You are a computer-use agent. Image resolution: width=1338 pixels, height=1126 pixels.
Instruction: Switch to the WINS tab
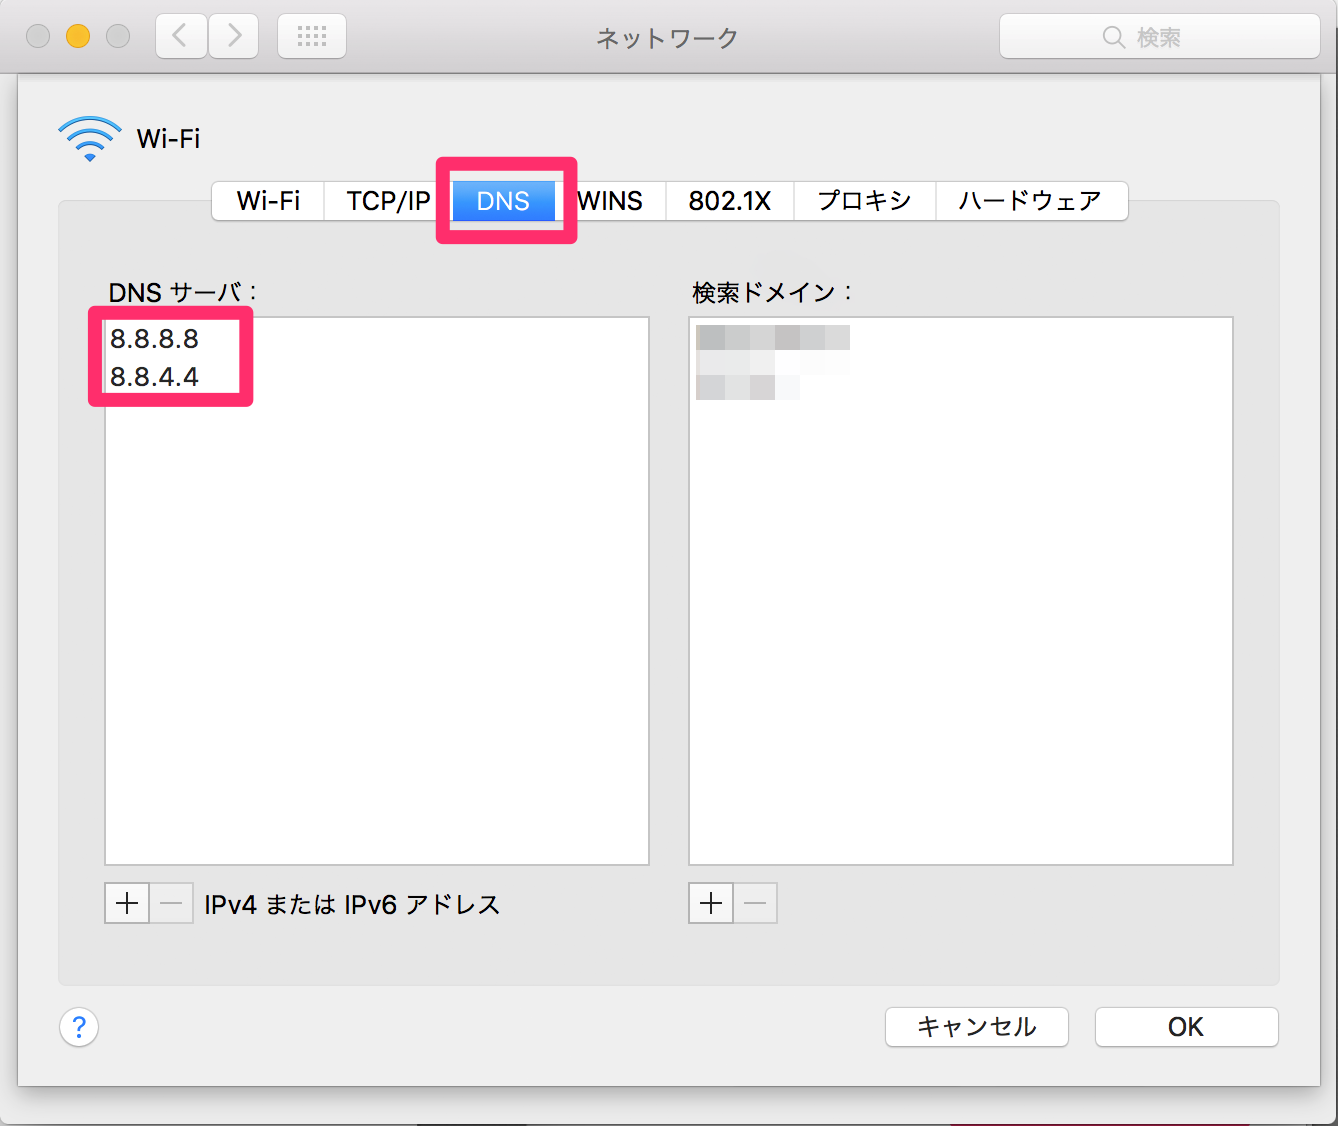(610, 201)
